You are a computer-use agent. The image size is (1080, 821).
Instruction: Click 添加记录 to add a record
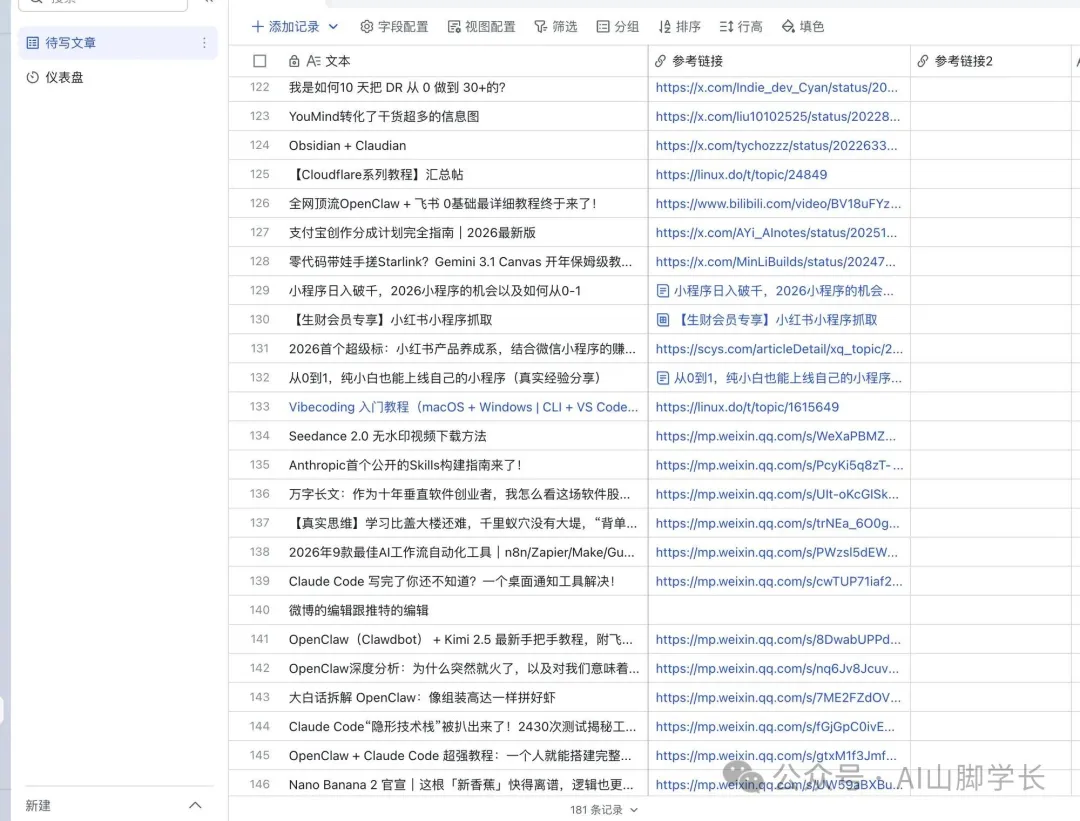point(285,27)
